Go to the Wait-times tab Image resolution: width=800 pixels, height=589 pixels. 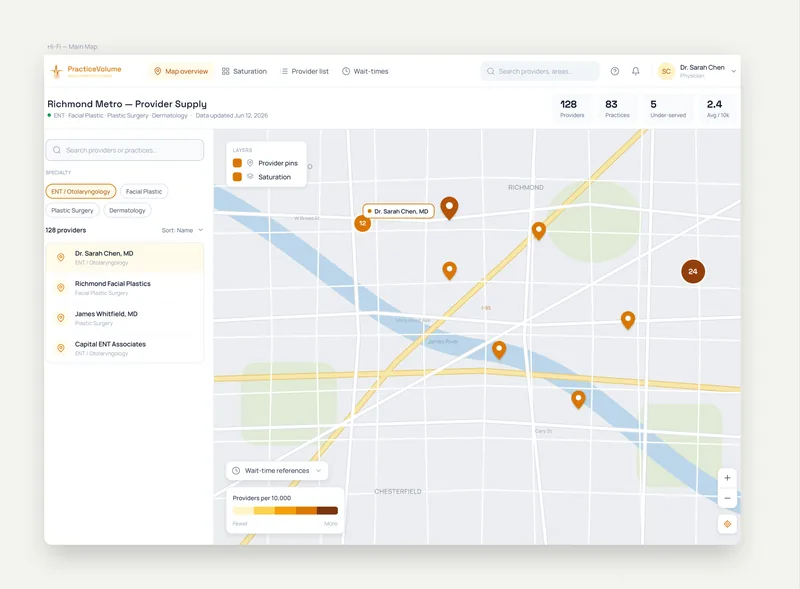(365, 71)
